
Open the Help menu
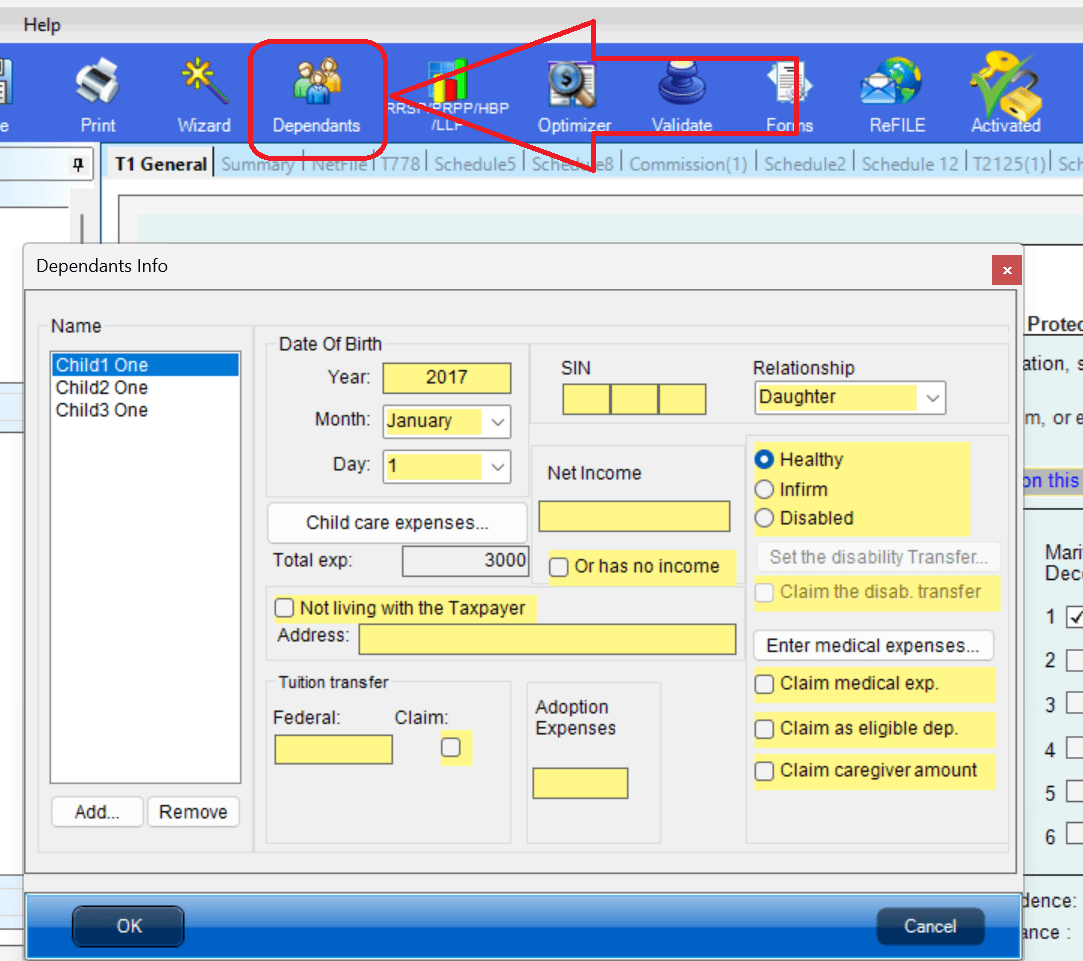[x=42, y=25]
